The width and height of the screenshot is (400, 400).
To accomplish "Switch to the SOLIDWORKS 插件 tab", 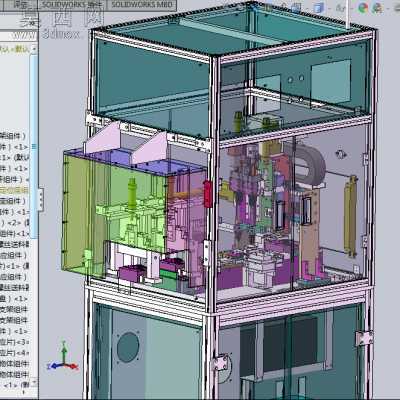I will [x=72, y=4].
